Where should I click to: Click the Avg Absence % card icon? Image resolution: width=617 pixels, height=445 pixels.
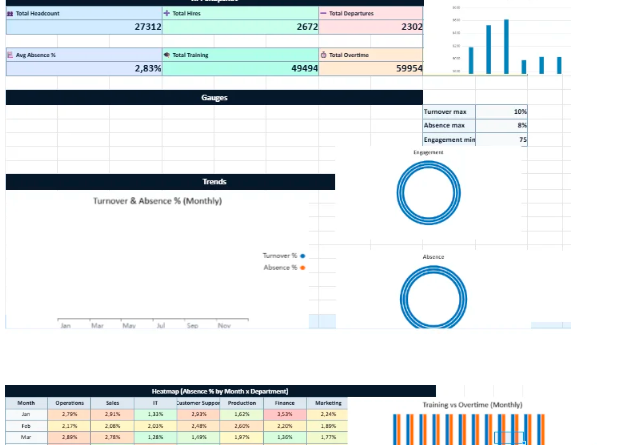[10, 55]
